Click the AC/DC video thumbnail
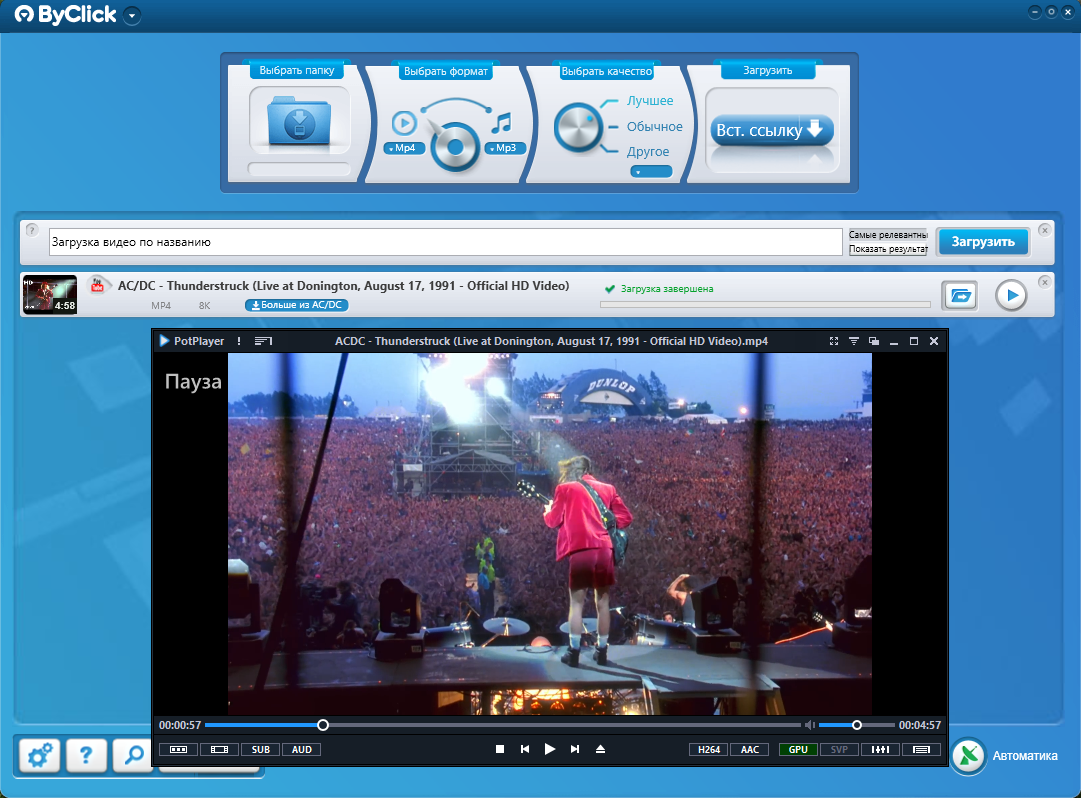Viewport: 1081px width, 798px height. [x=50, y=294]
